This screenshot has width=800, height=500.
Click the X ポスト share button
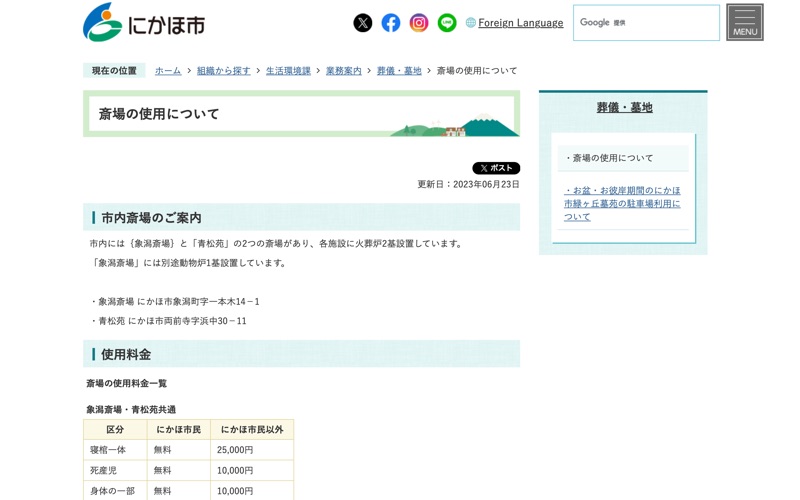(x=496, y=168)
